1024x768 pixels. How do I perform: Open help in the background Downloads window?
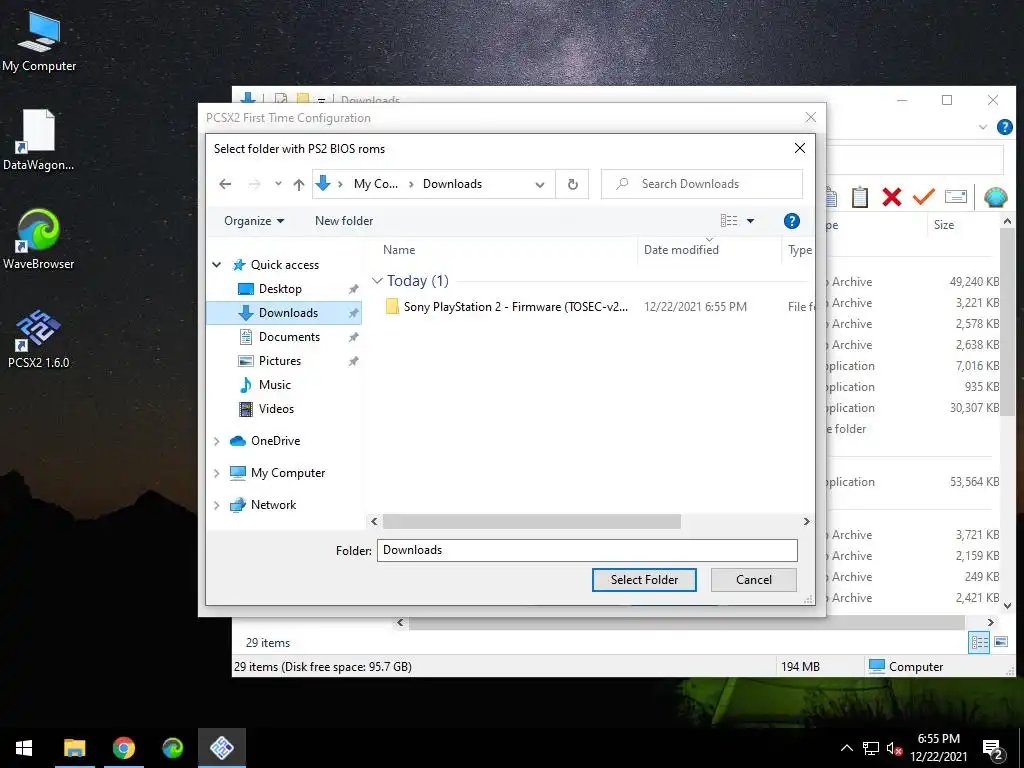(1004, 127)
